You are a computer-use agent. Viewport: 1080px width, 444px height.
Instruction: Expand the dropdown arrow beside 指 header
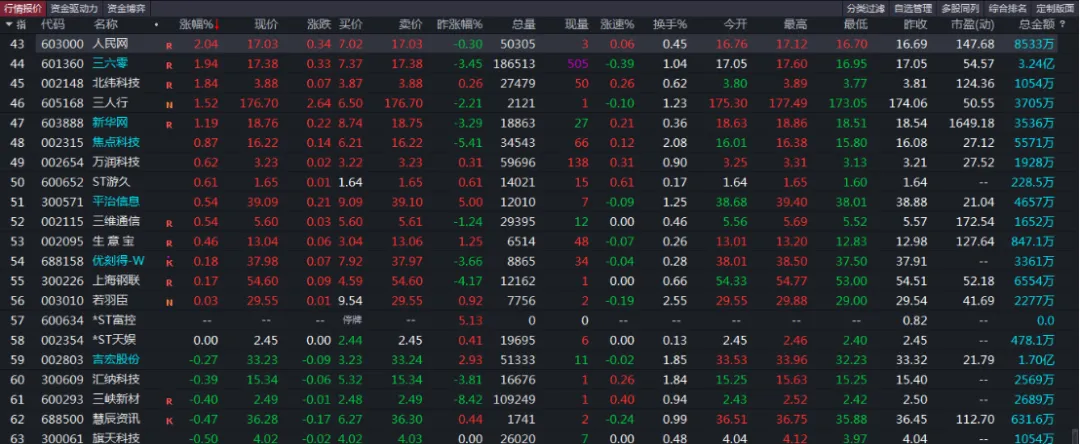point(8,24)
